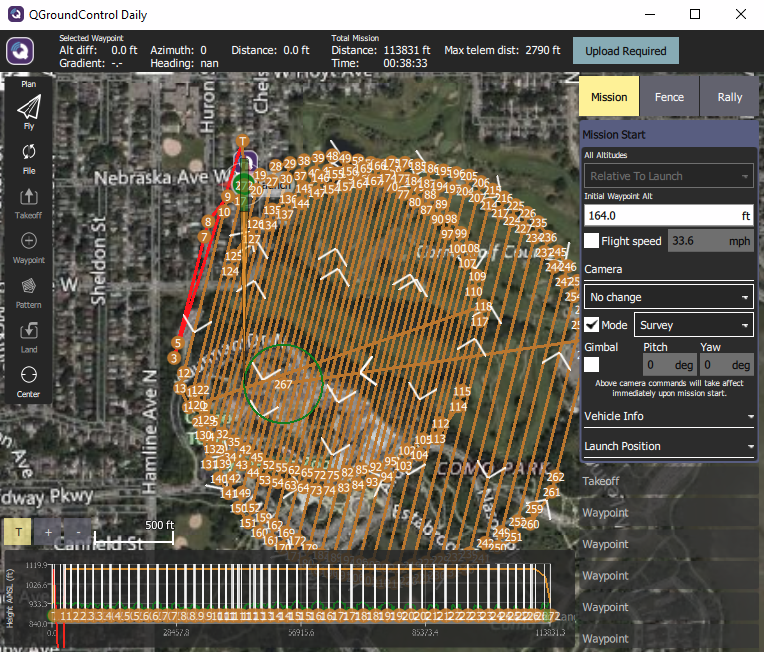Select the Mission Start header
This screenshot has width=764, height=652.
[x=668, y=134]
